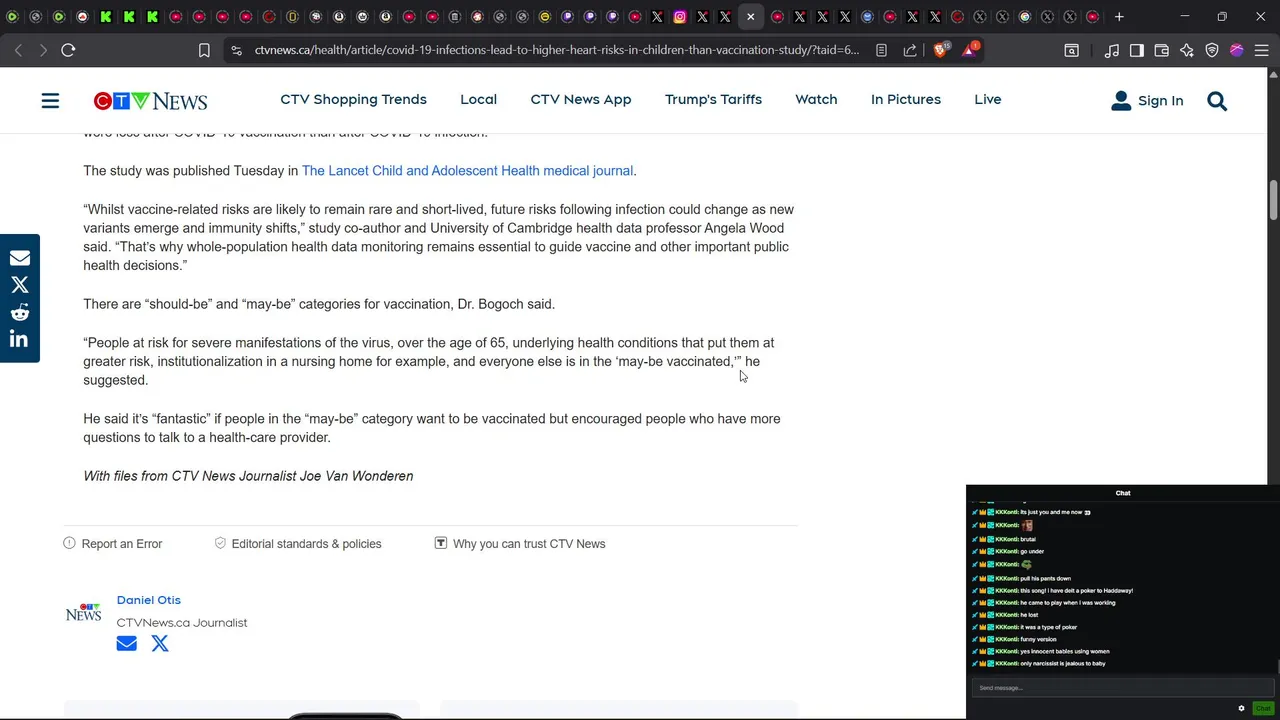
Task: Open The Lancet Child and Adolescent Health link
Action: click(467, 171)
